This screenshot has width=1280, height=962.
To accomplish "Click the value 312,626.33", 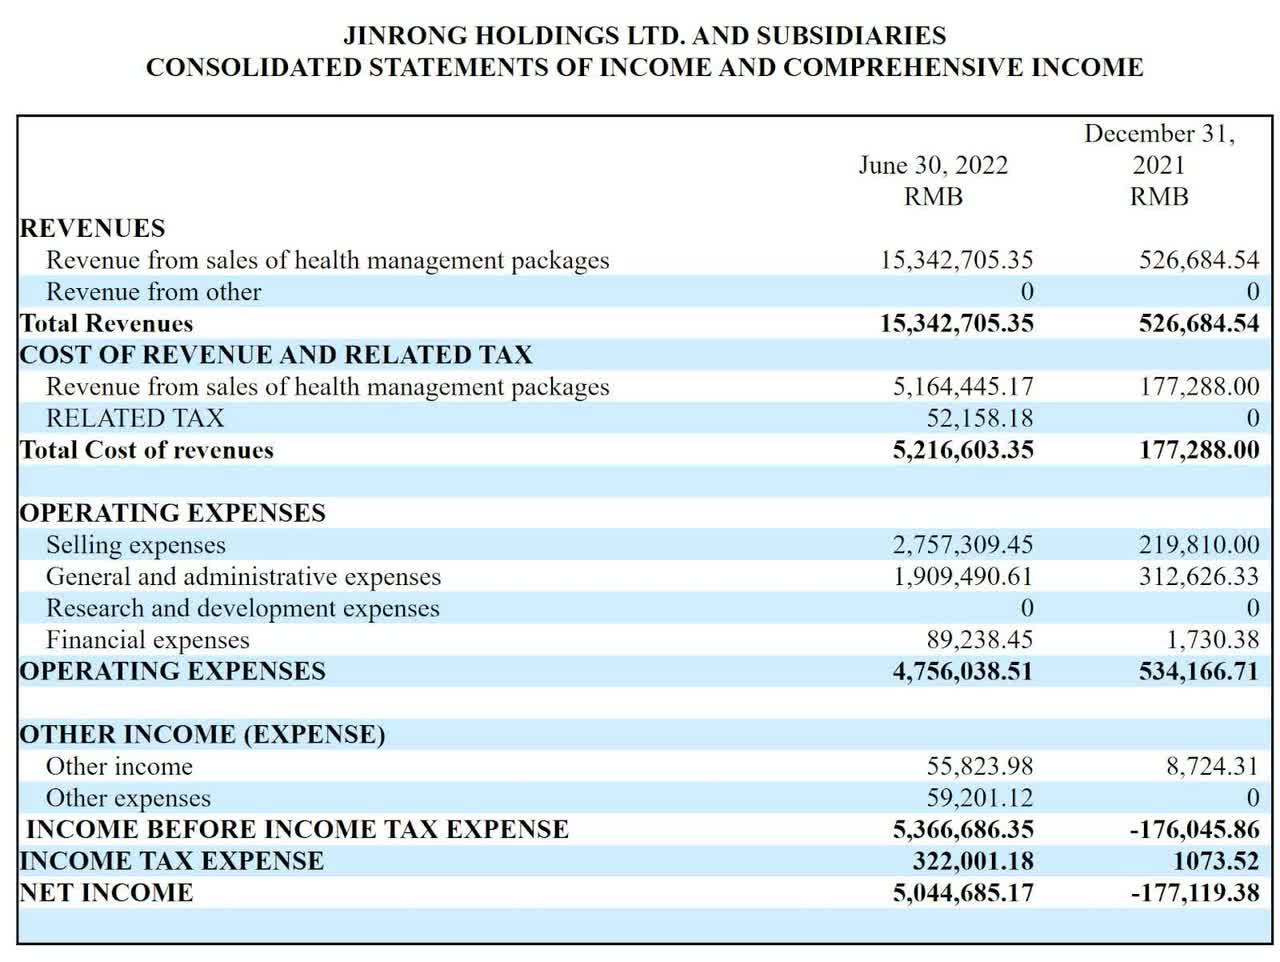I will click(x=1199, y=577).
